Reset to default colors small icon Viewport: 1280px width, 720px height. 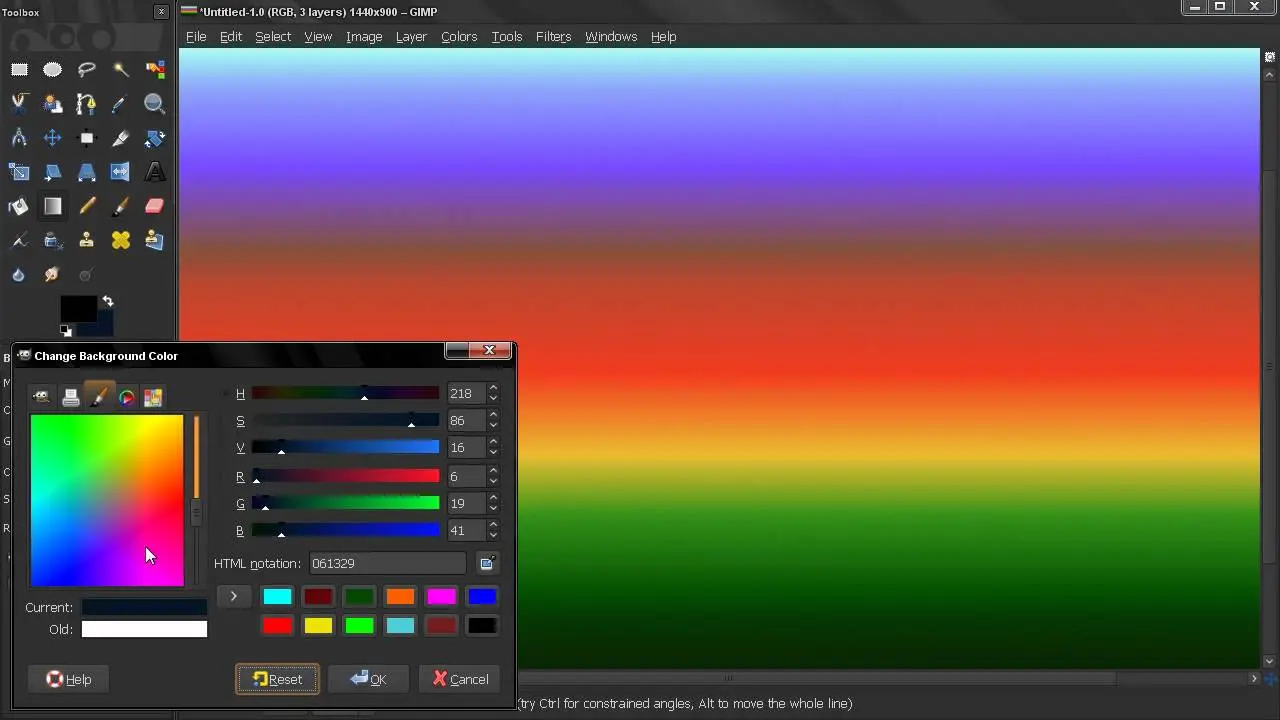click(66, 330)
